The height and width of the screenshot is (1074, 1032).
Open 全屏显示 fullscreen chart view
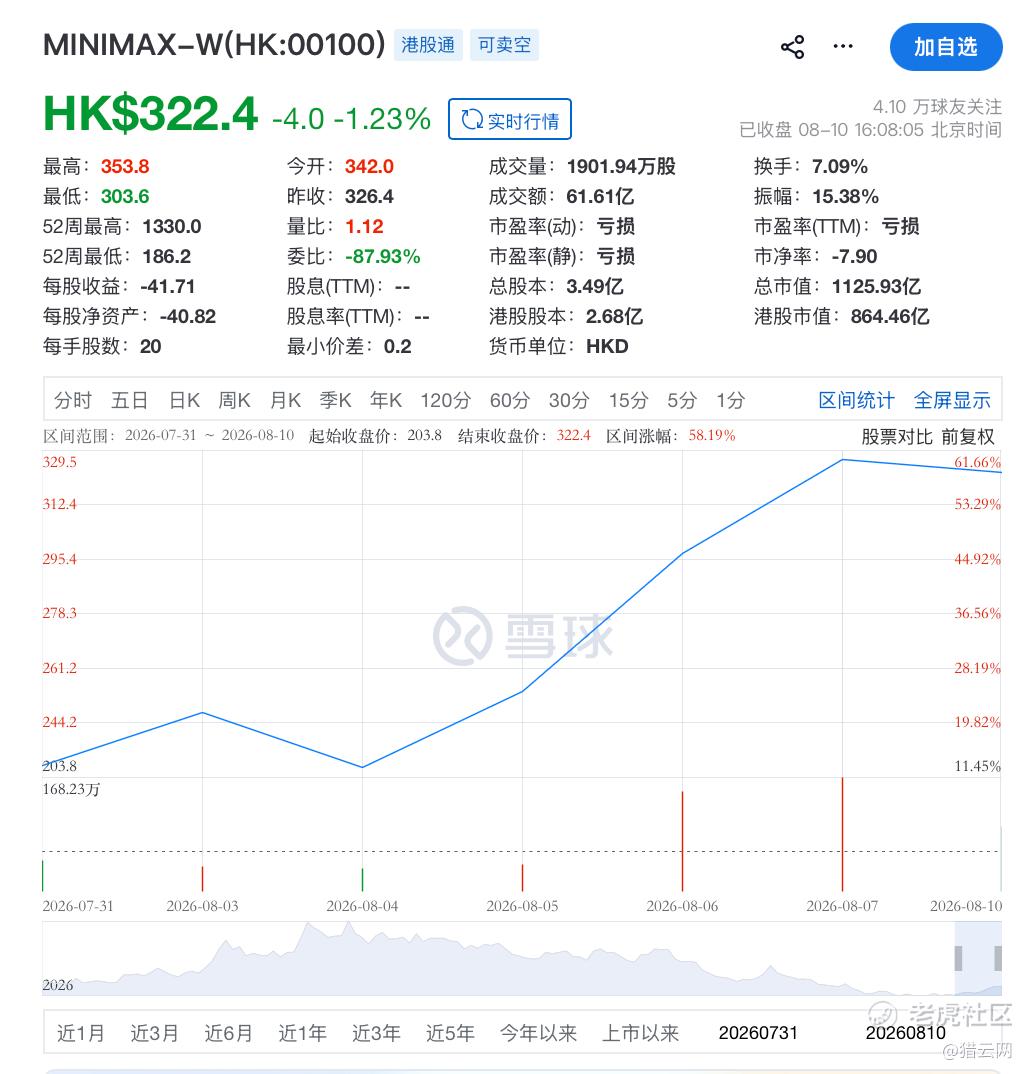pyautogui.click(x=952, y=400)
